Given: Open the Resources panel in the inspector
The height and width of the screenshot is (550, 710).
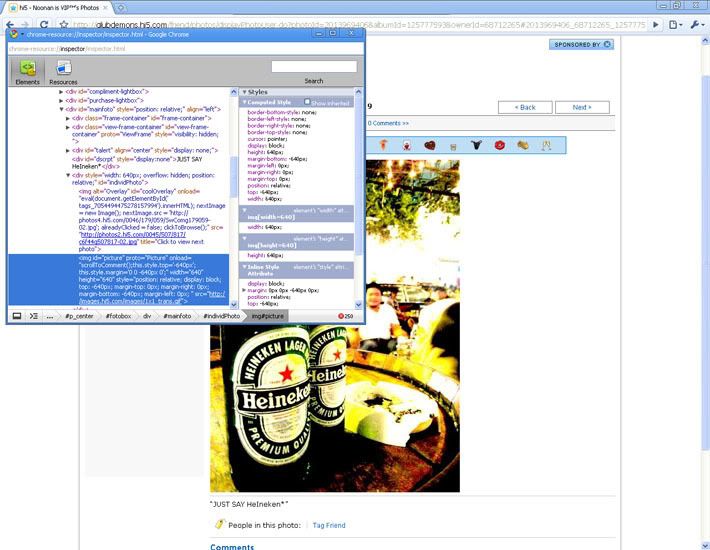Looking at the screenshot, I should coord(63,72).
